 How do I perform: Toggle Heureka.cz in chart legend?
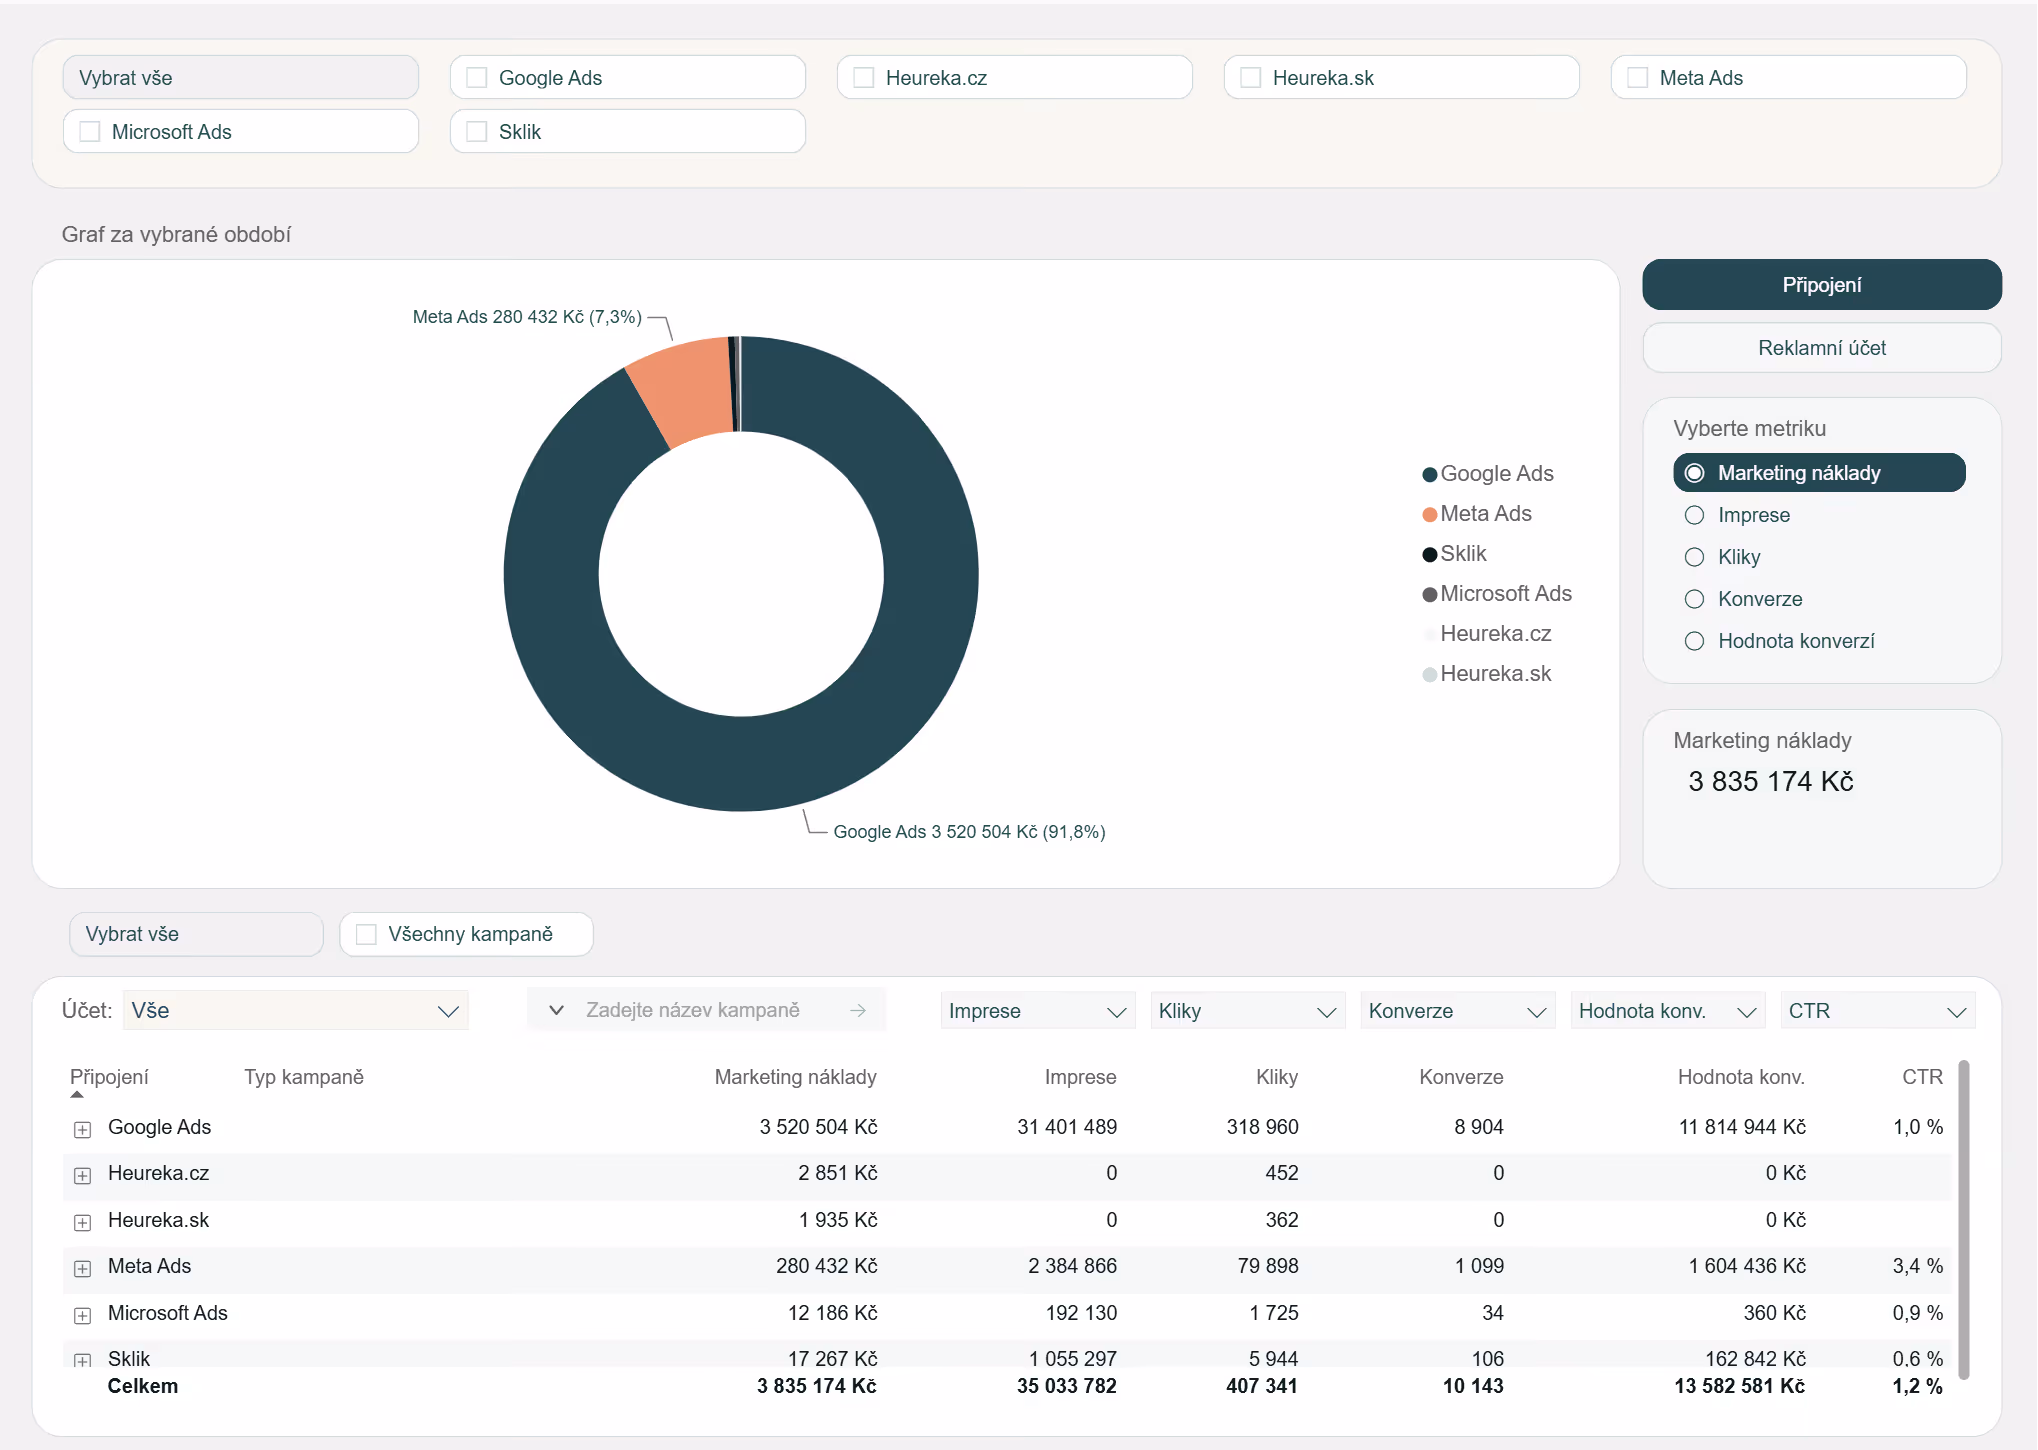[x=1487, y=634]
